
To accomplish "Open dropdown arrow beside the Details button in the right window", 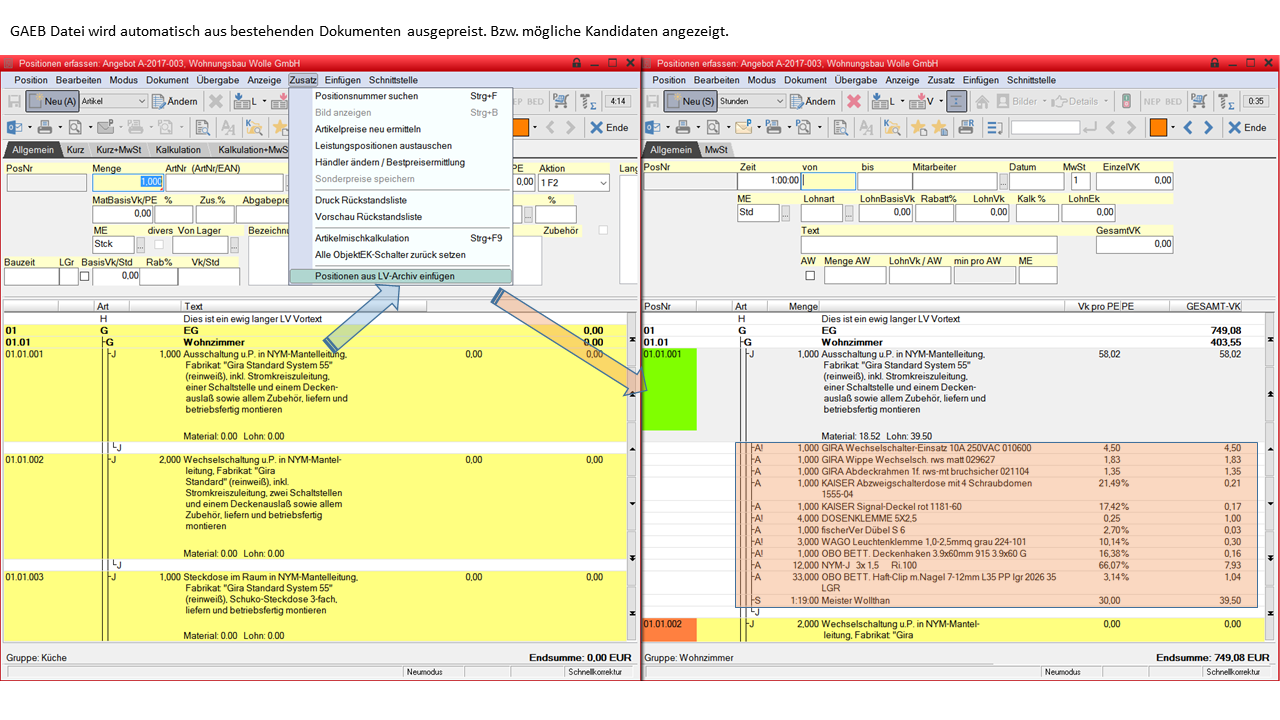I will pyautogui.click(x=1105, y=101).
